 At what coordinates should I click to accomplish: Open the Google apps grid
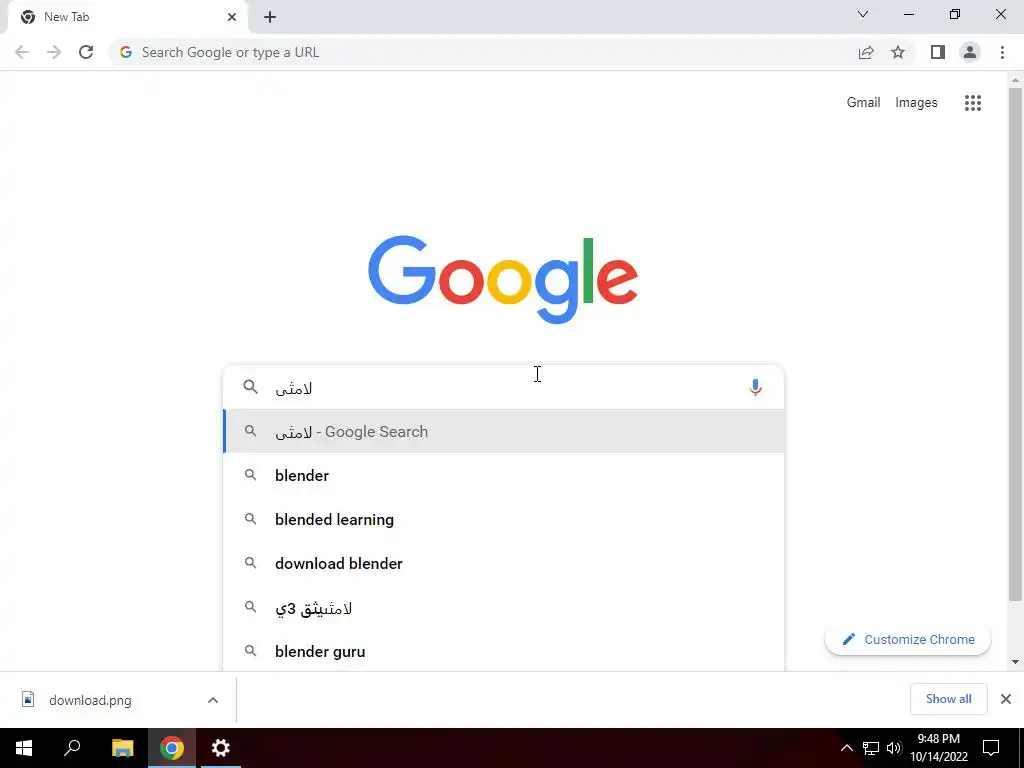tap(972, 103)
